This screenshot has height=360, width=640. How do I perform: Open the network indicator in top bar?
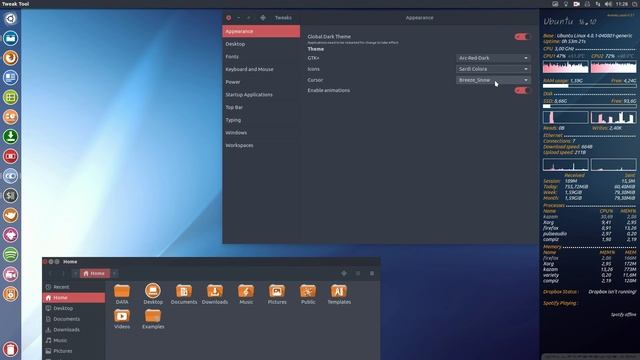[x=598, y=4]
